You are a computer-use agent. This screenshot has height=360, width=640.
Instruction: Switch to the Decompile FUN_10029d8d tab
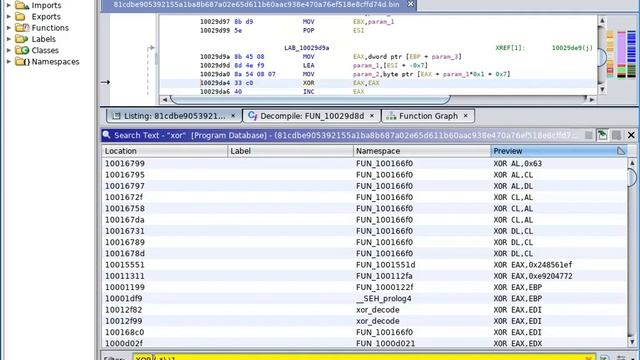pyautogui.click(x=311, y=116)
